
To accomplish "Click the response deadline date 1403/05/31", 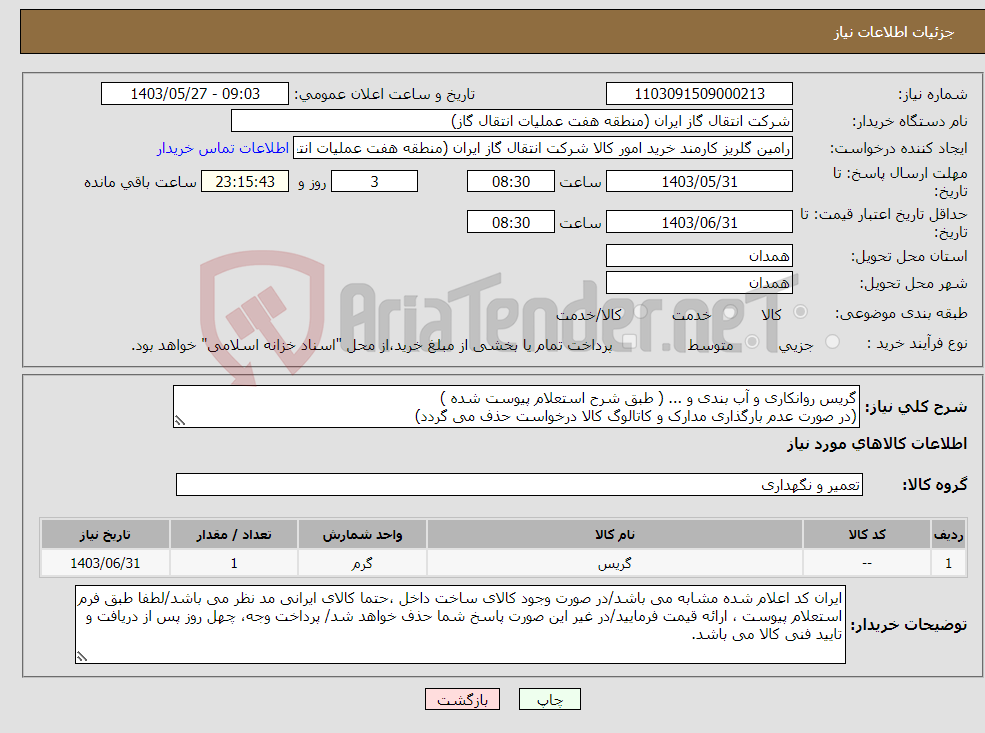I will (x=699, y=182).
